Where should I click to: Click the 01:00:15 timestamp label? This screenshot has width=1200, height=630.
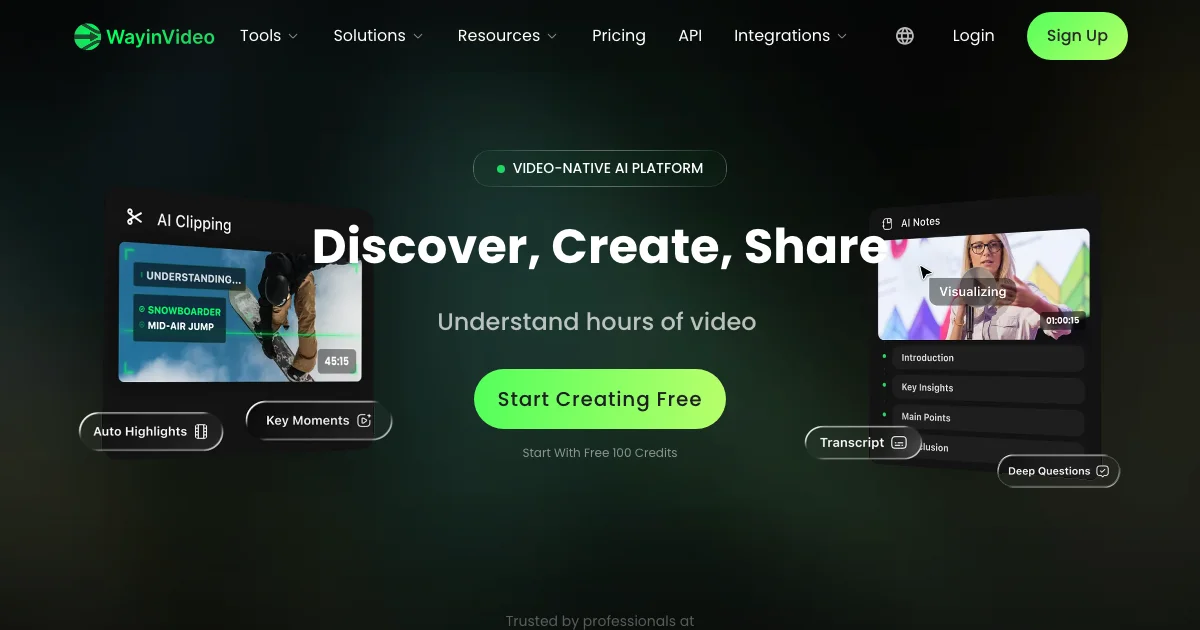(1062, 321)
